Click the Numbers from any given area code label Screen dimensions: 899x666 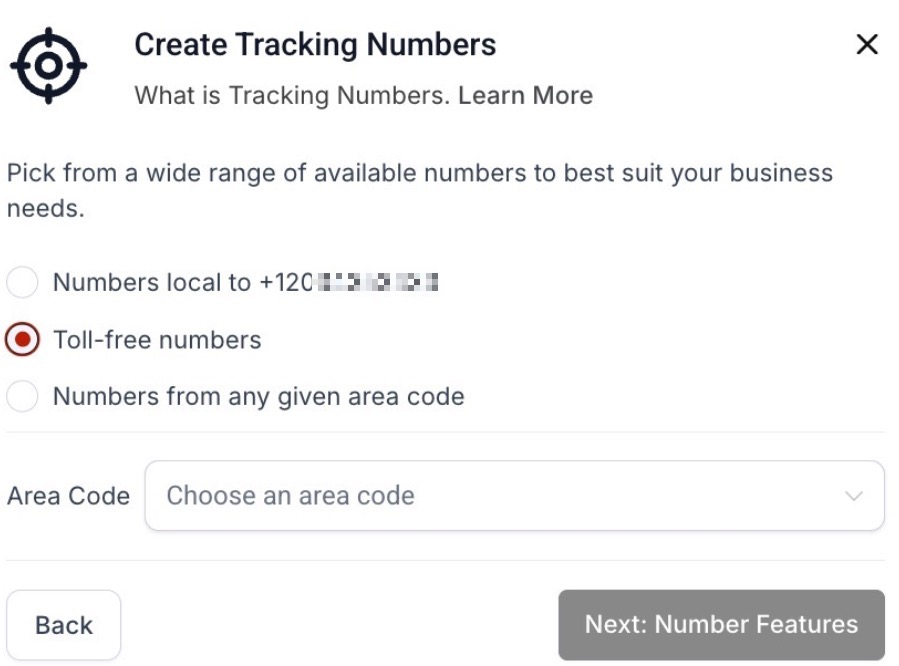[x=258, y=397]
